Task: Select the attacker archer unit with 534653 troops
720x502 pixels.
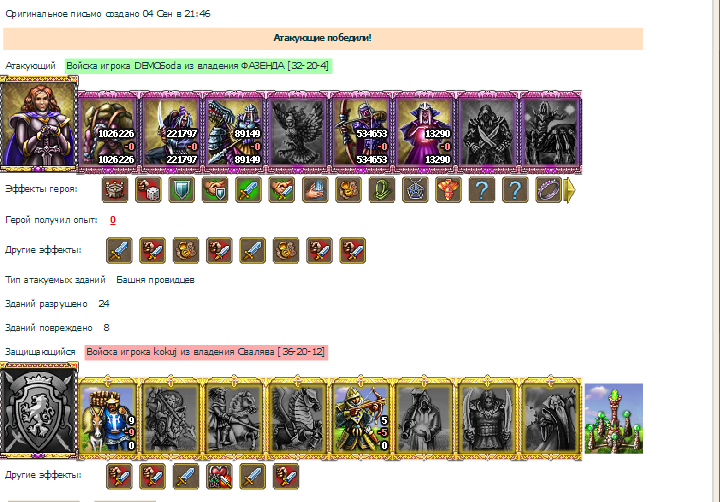Action: click(x=361, y=132)
